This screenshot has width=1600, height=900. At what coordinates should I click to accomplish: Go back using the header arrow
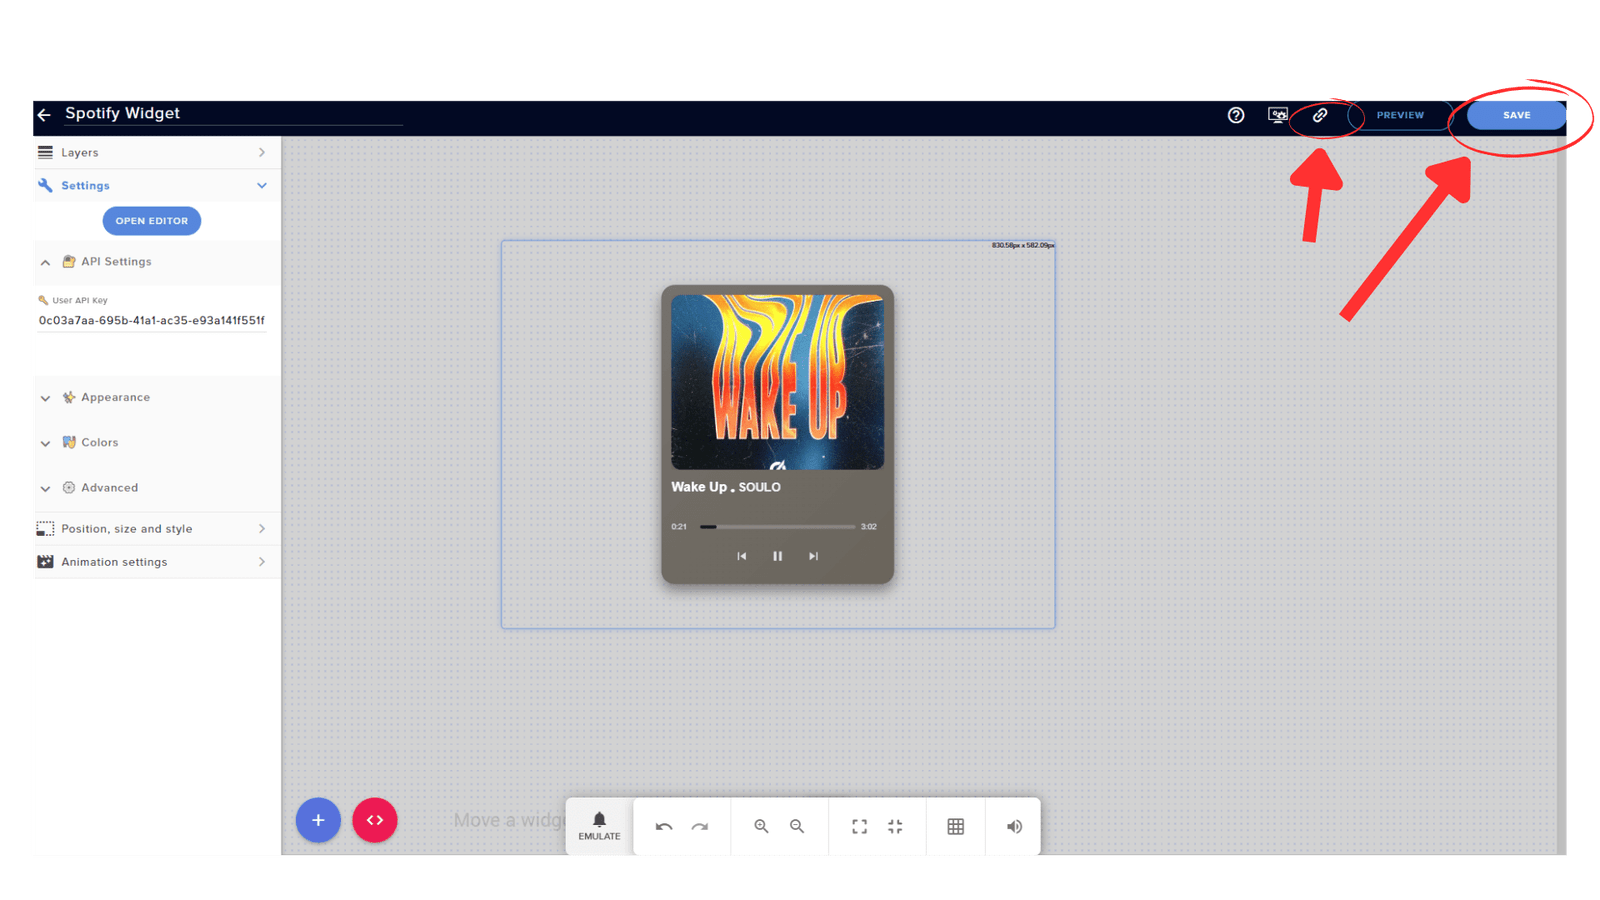coord(44,115)
